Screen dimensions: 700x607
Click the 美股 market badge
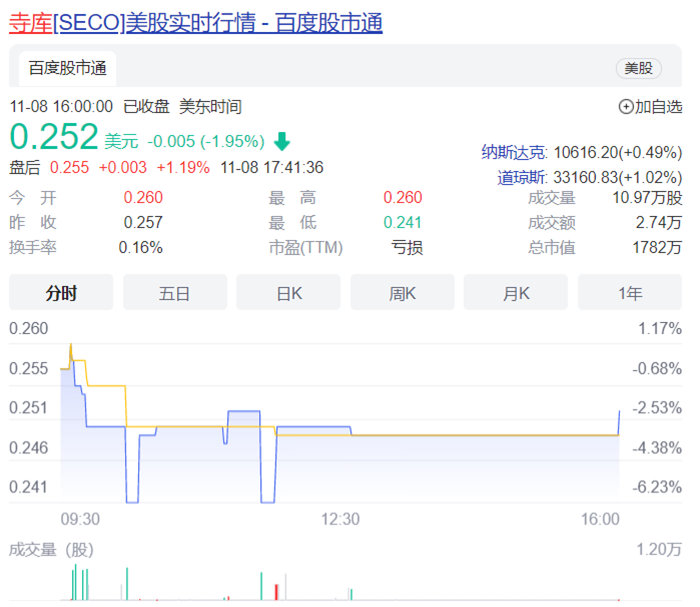coord(638,68)
